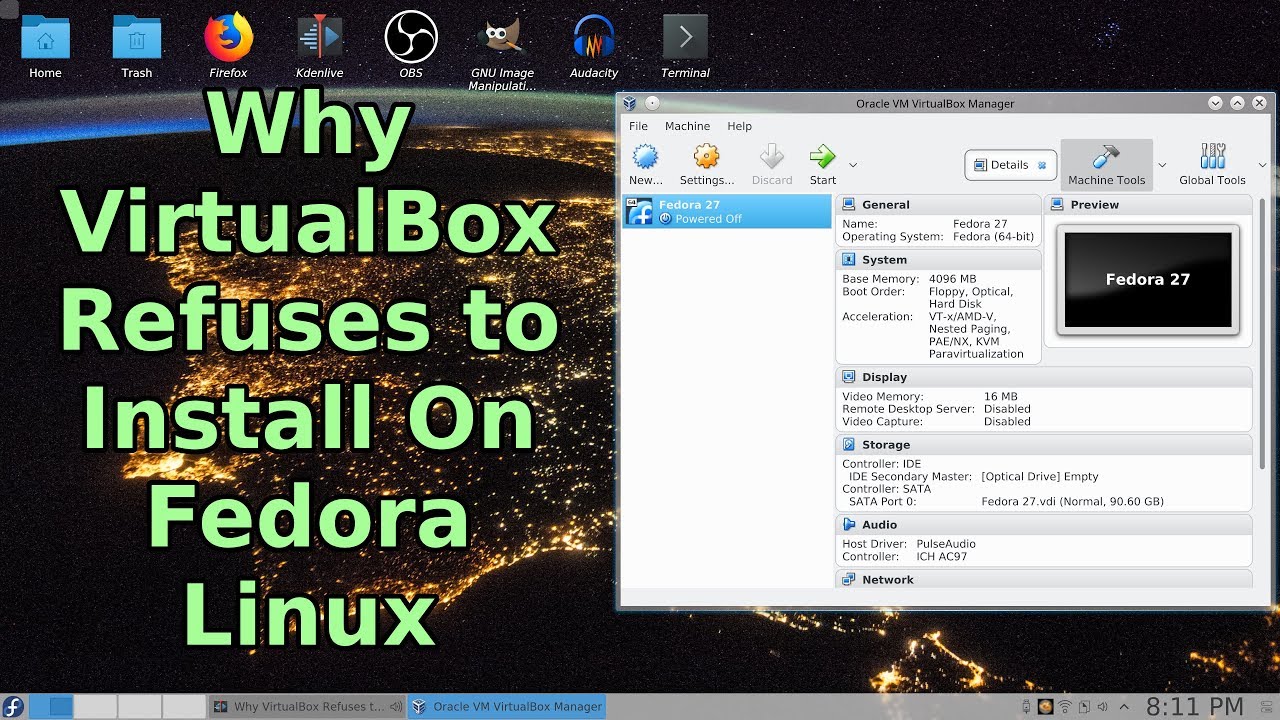Click Oracle VM VirtualBox Manager taskbar entry
Viewport: 1280px width, 720px height.
tap(507, 706)
